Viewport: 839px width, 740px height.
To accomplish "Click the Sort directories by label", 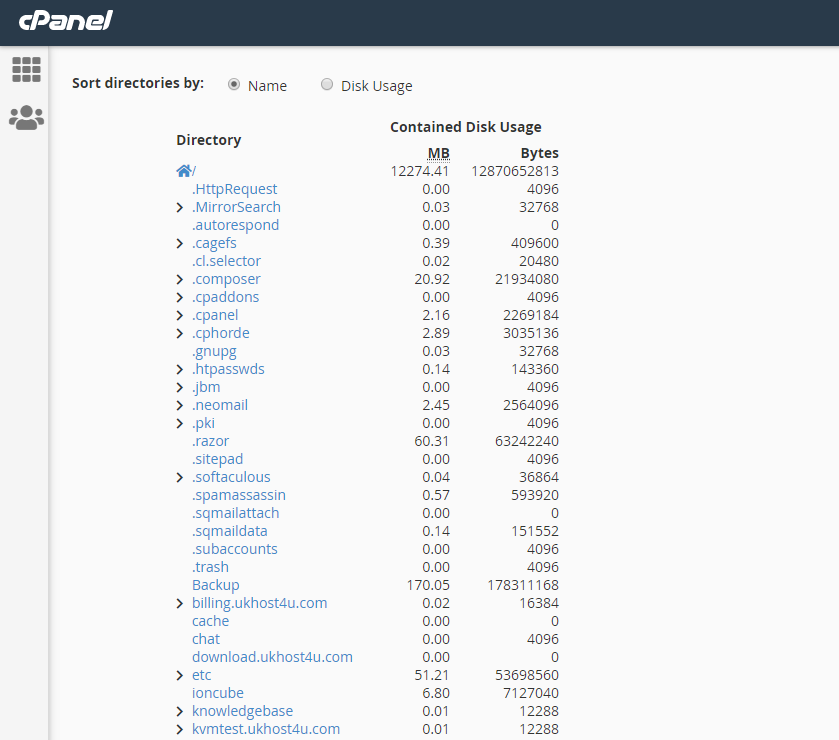I will click(138, 83).
